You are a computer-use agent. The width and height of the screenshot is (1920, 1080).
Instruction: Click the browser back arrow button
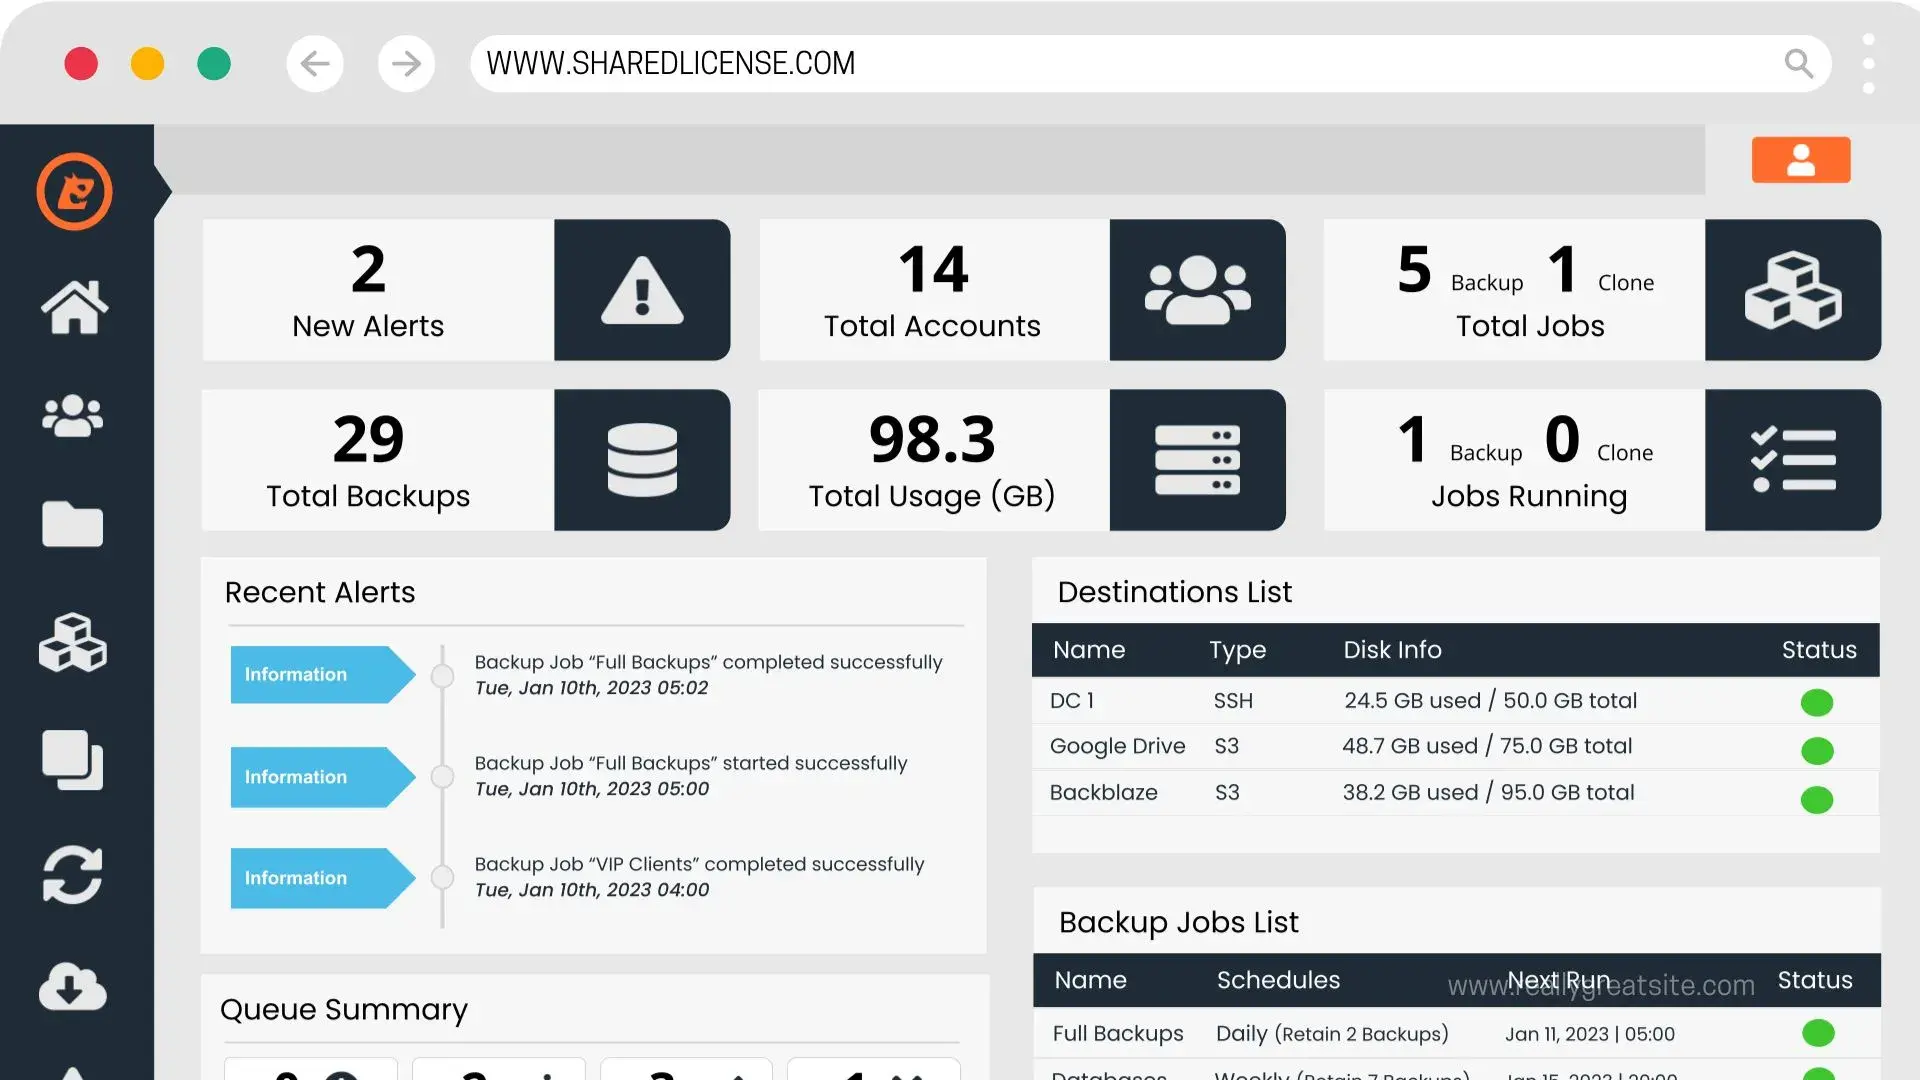(315, 64)
